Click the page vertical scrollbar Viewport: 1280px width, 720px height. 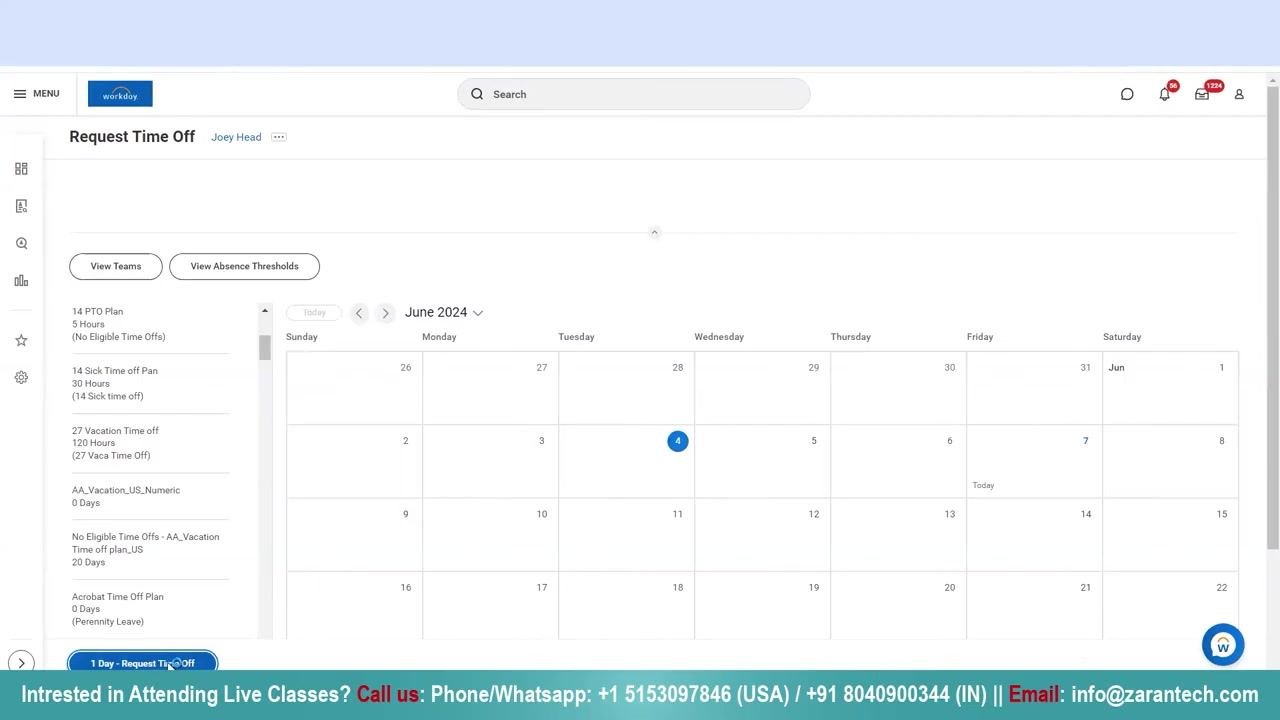click(x=1272, y=318)
